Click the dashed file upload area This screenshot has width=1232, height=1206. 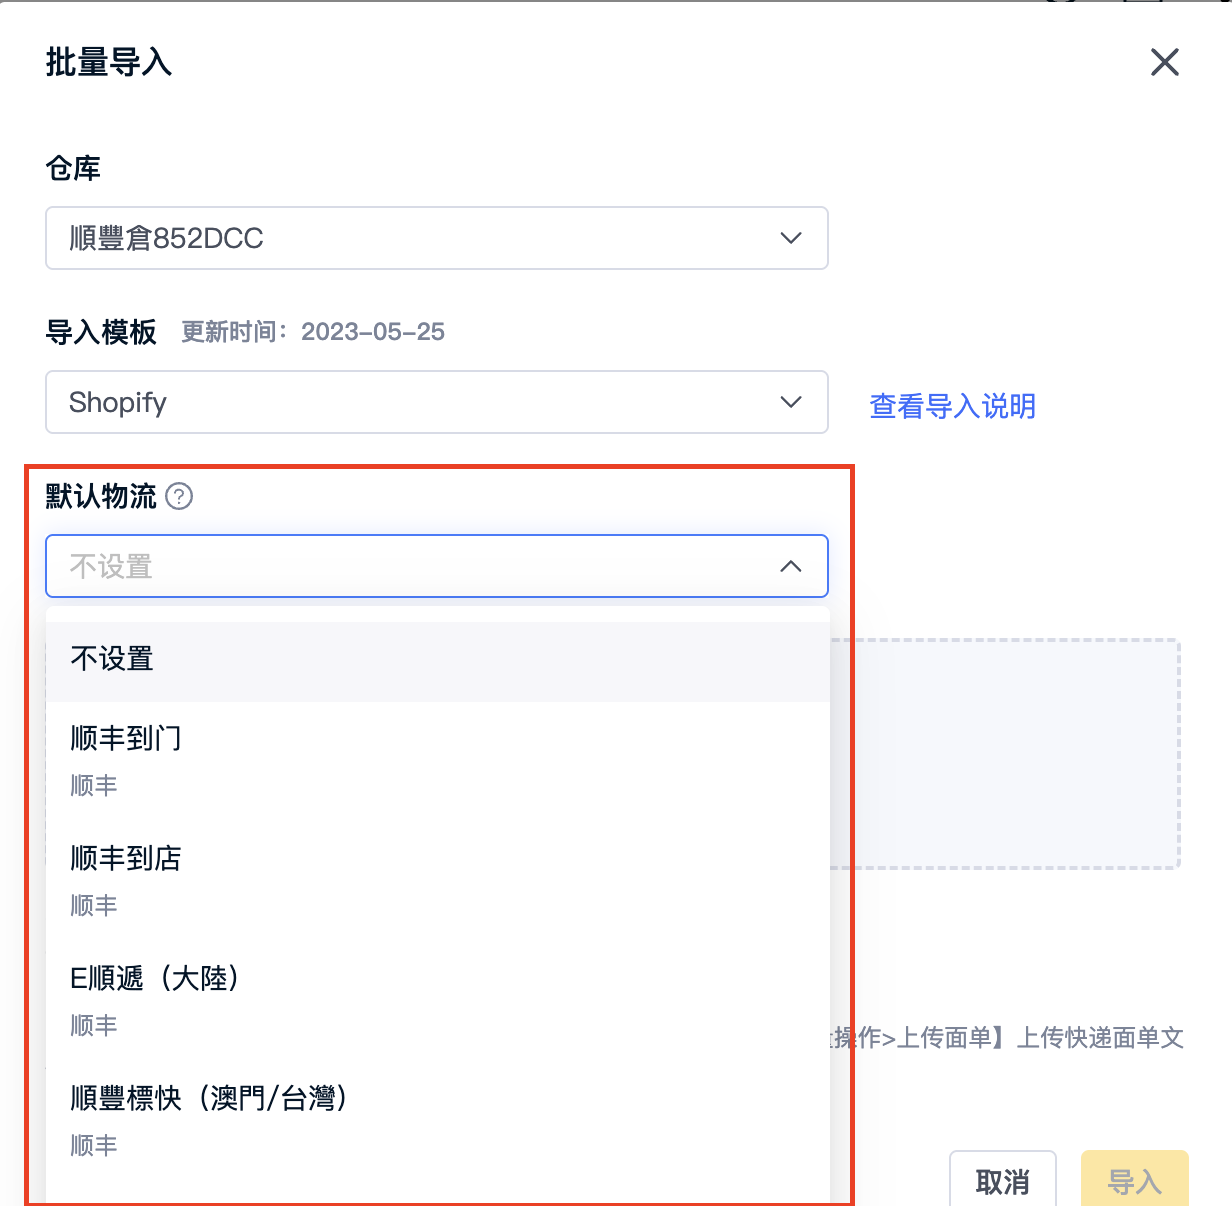coord(1006,754)
